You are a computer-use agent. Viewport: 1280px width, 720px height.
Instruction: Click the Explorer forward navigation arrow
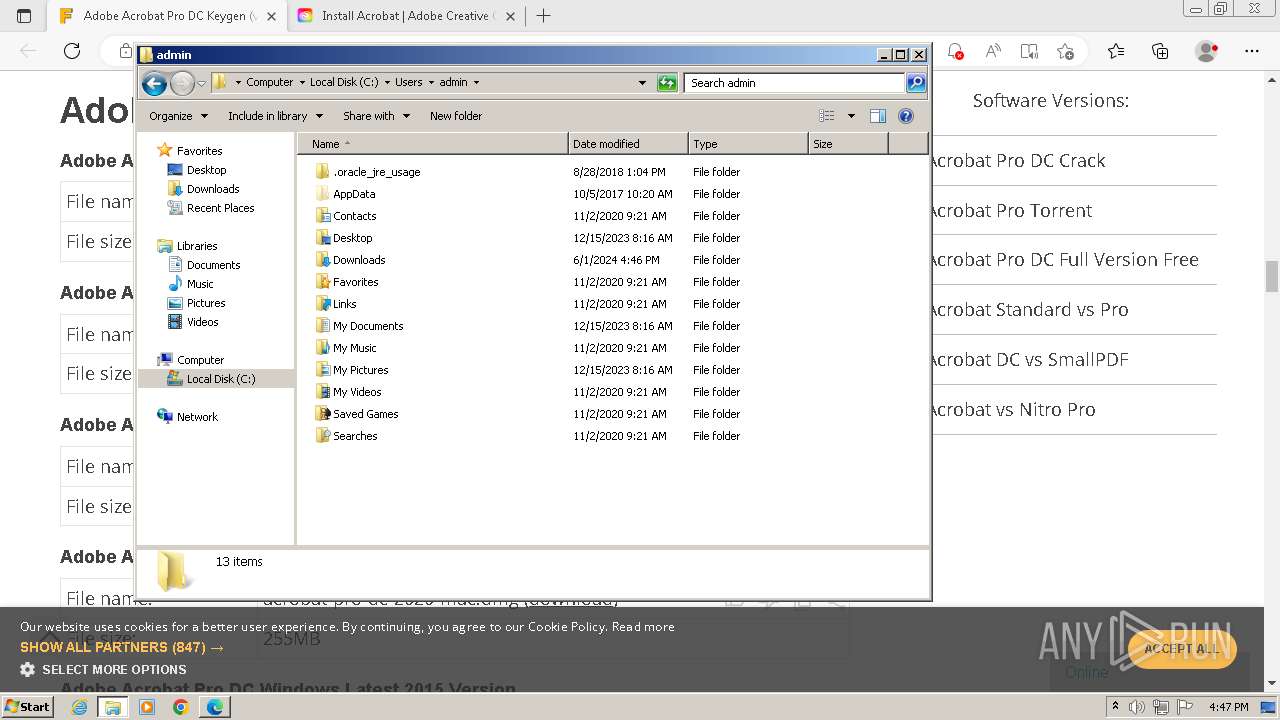pyautogui.click(x=182, y=83)
